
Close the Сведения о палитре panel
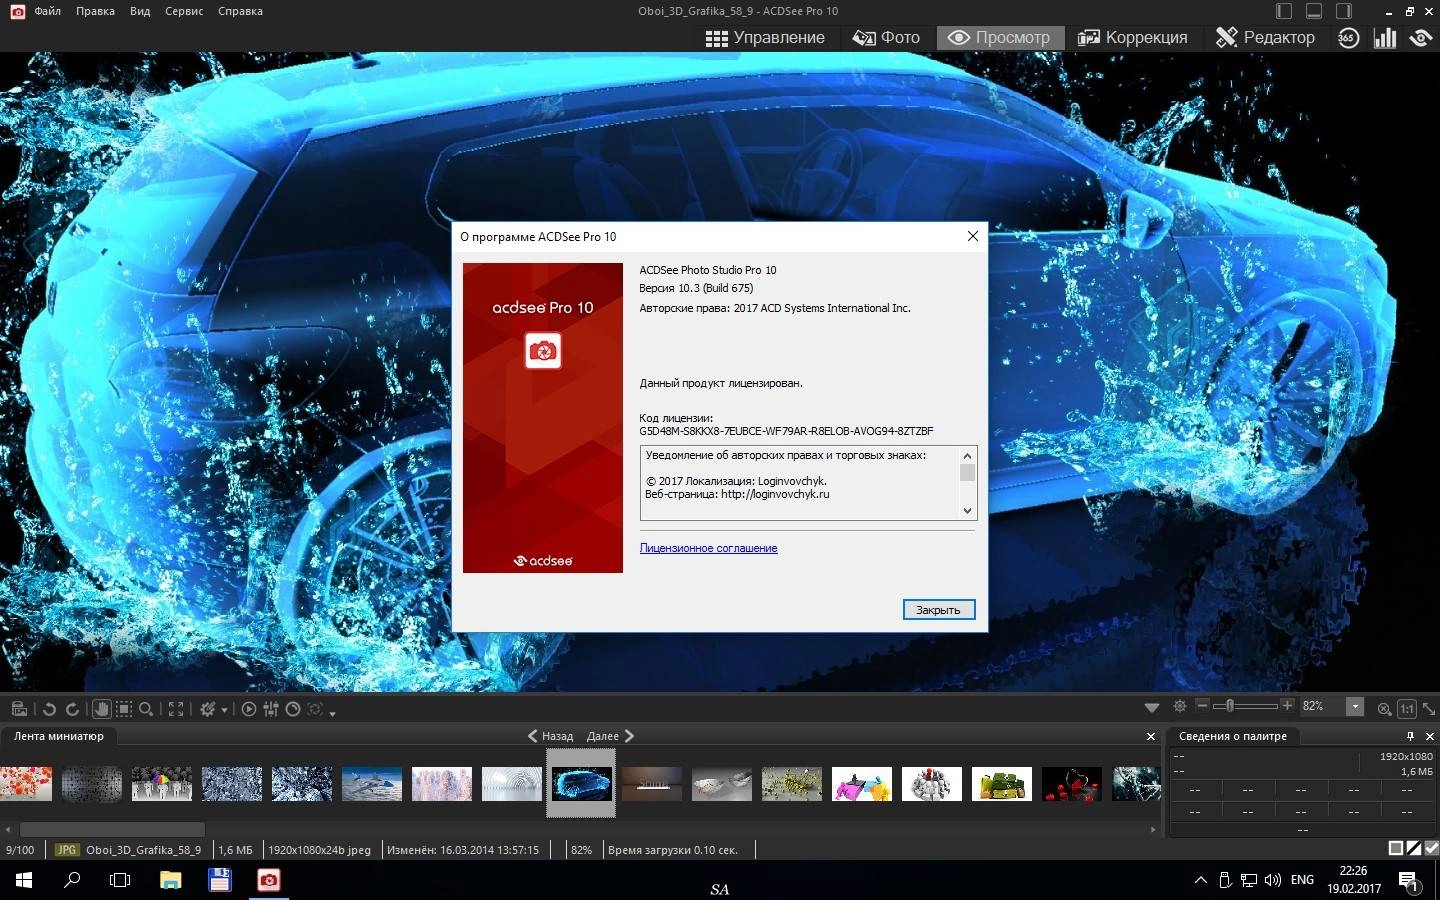(x=1429, y=736)
